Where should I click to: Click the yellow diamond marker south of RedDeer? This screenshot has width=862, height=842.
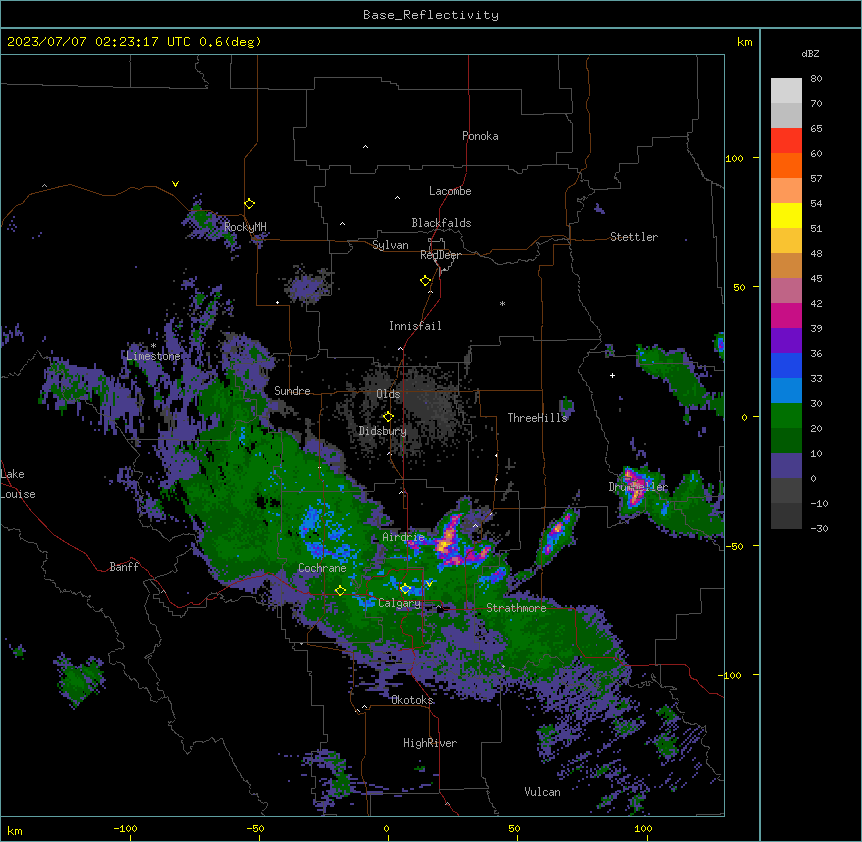pos(426,281)
